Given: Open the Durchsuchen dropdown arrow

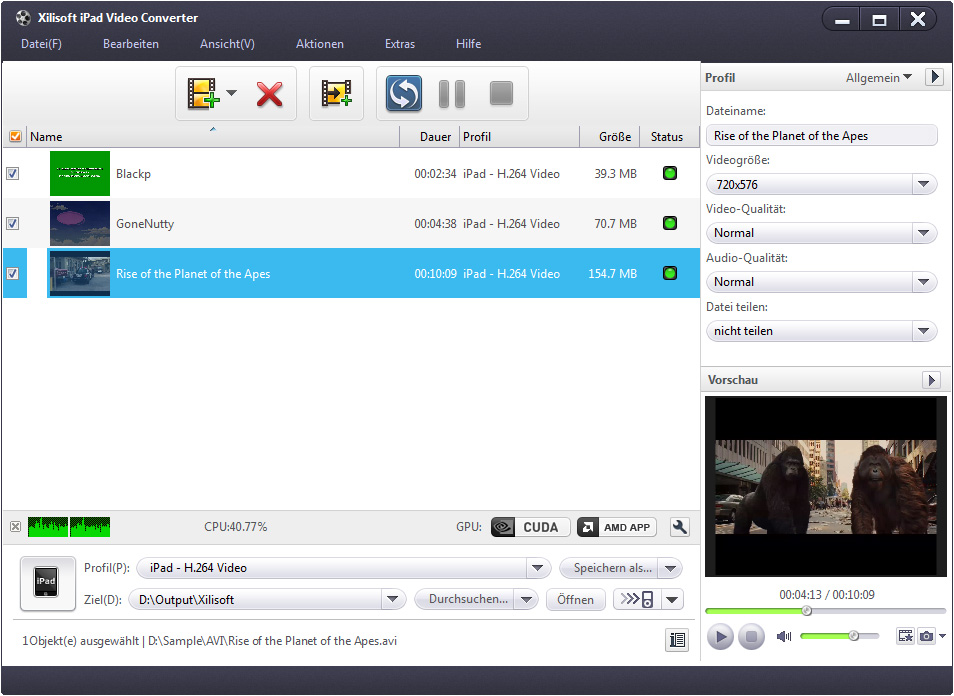Looking at the screenshot, I should (526, 599).
